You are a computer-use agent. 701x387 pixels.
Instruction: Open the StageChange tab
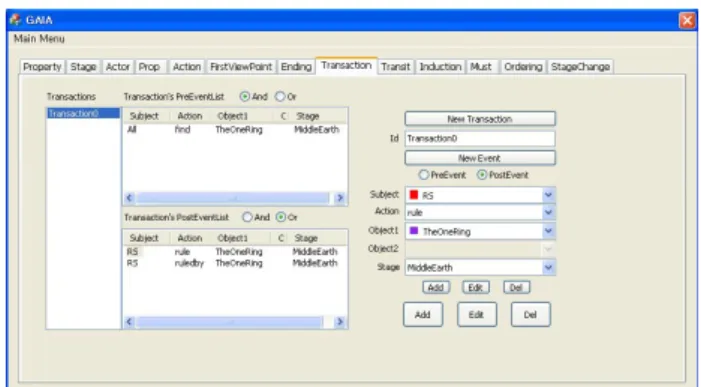tap(580, 67)
